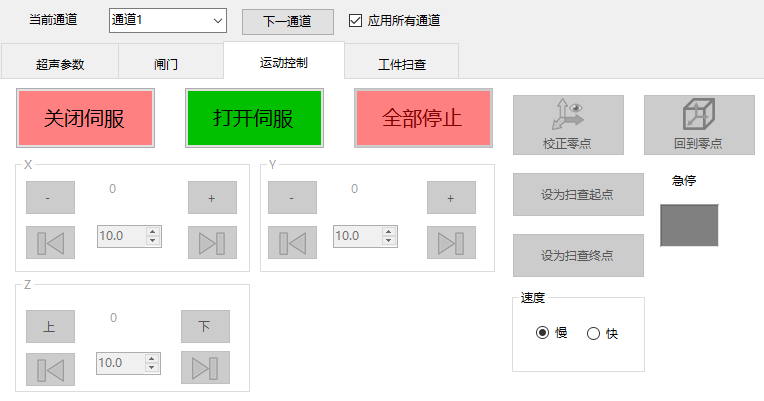This screenshot has height=401, width=764.
Task: Jump Z axis to start position icon
Action: coord(50,368)
